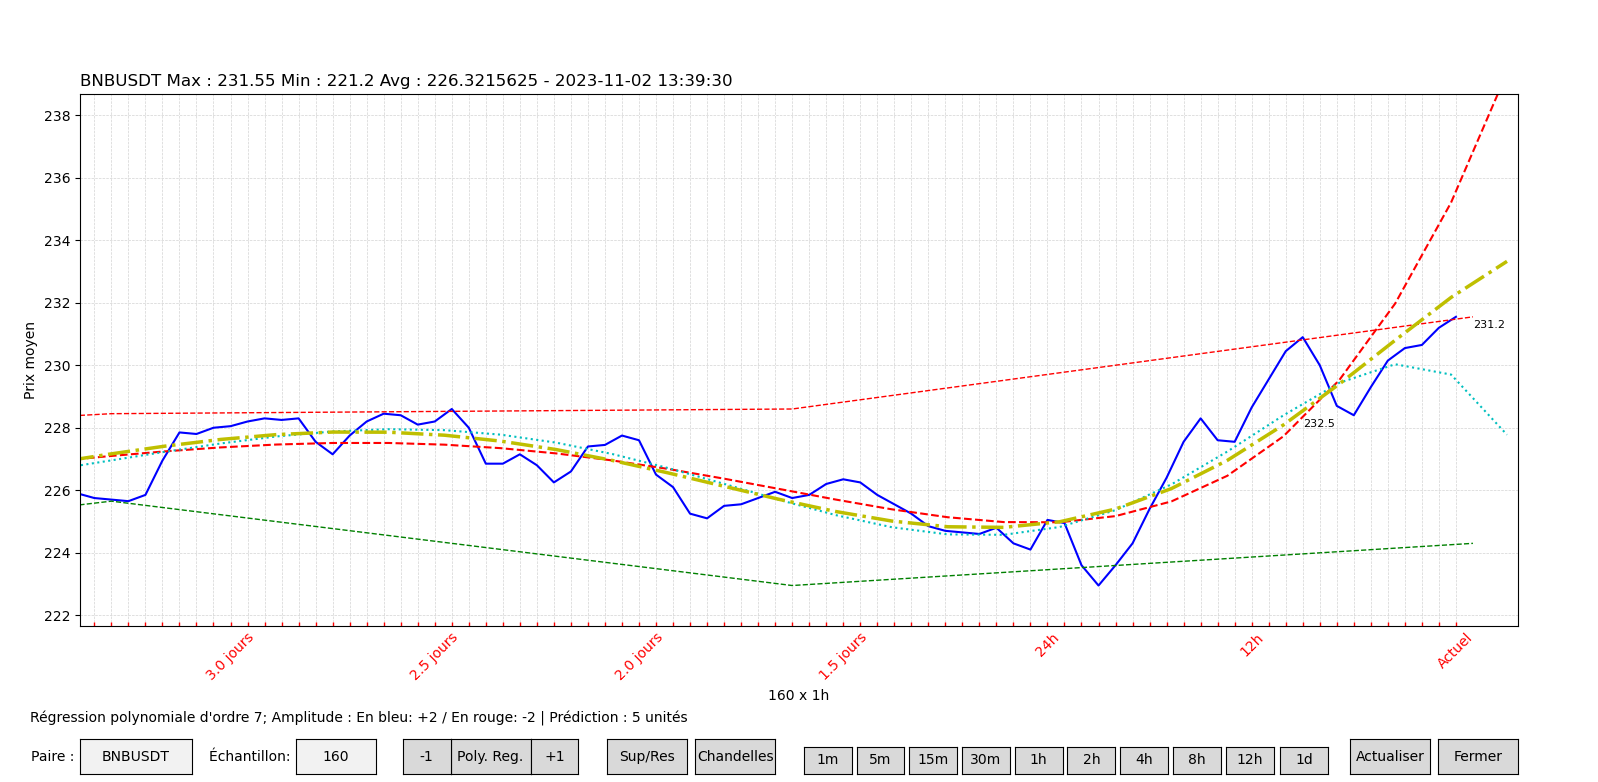Toggle the Poly. Reg. button
Image resolution: width=1598 pixels, height=782 pixels.
(490, 757)
